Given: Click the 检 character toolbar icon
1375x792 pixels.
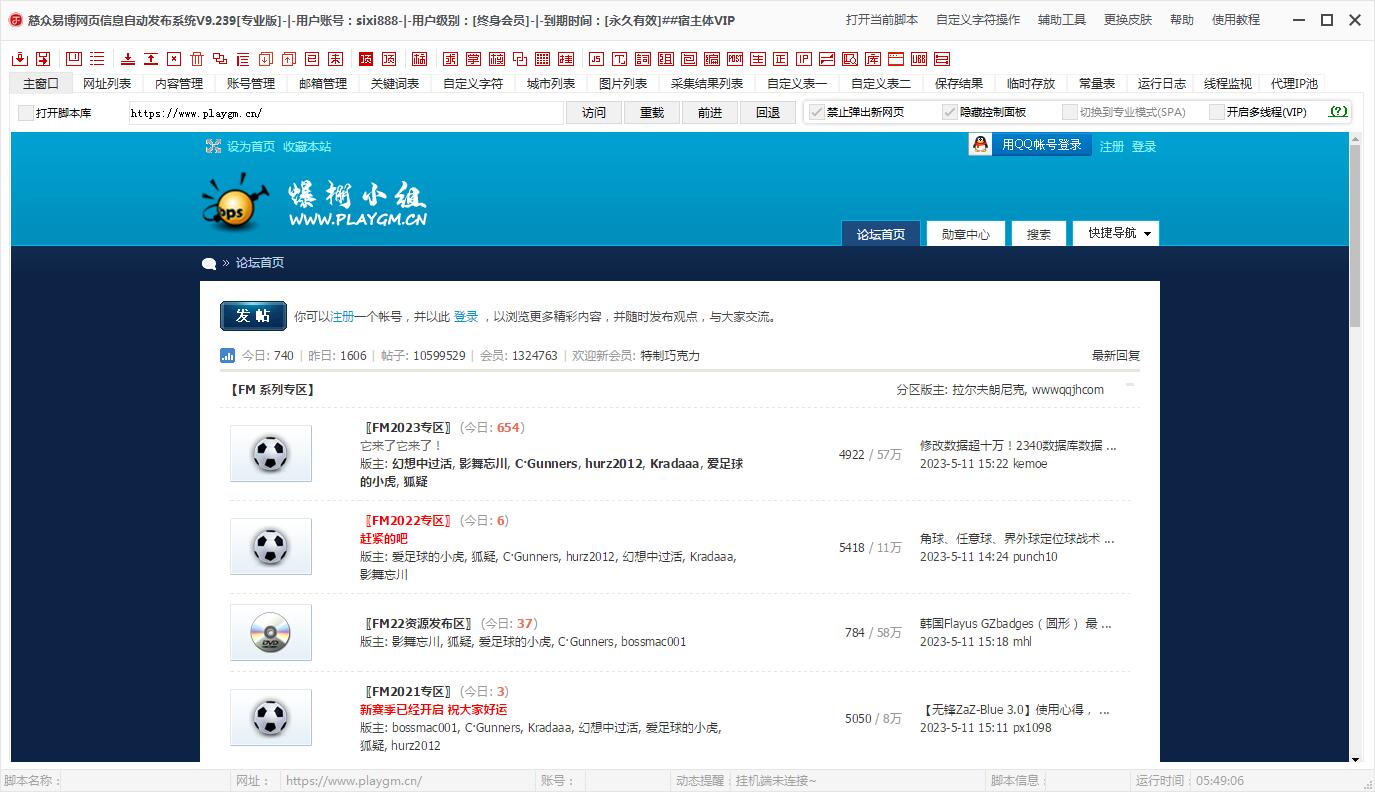Looking at the screenshot, I should pyautogui.click(x=496, y=58).
